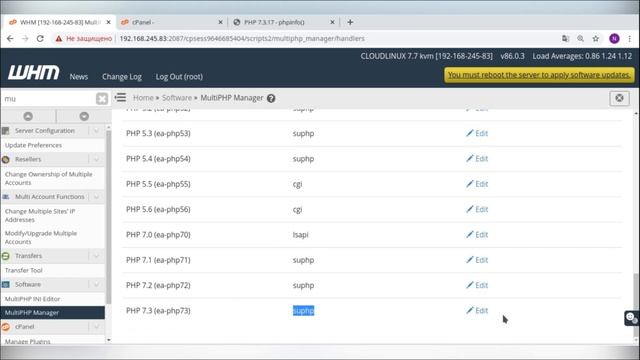Click the browser address bar URL
This screenshot has height=360, width=640.
click(x=242, y=38)
